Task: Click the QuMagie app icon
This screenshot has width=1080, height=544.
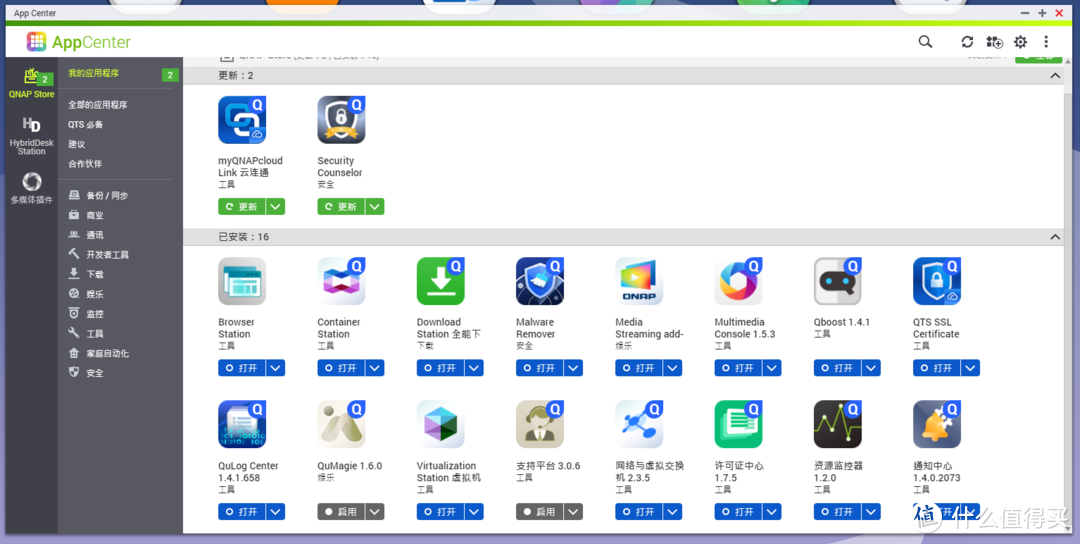Action: (x=341, y=424)
